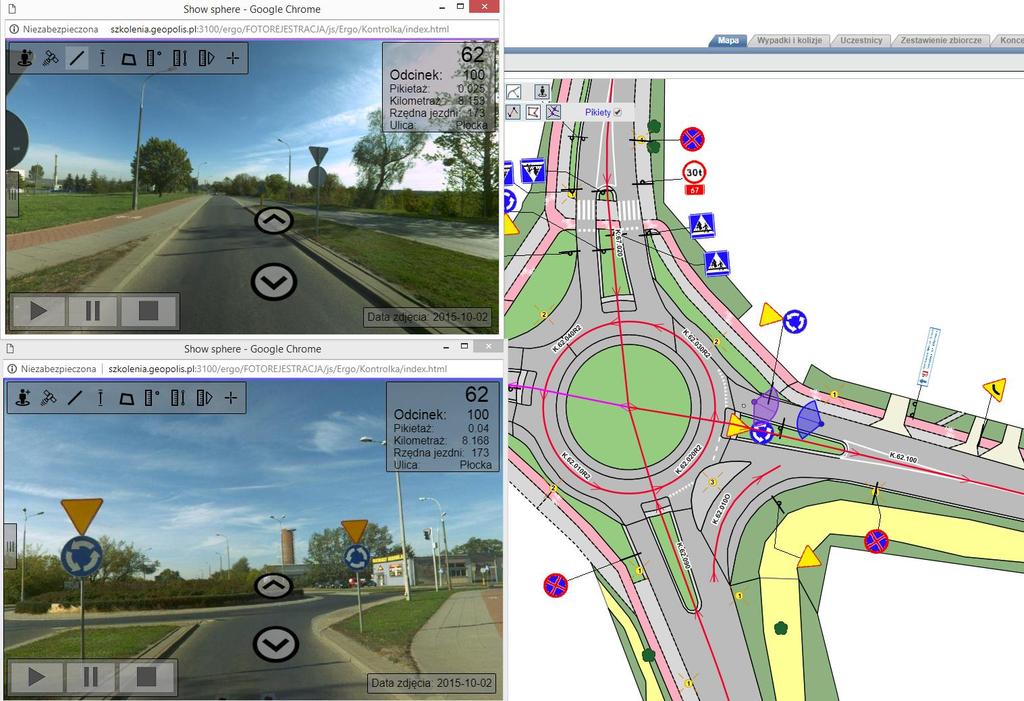Select the height measure tool in top window
Image resolution: width=1024 pixels, height=701 pixels.
click(x=103, y=58)
